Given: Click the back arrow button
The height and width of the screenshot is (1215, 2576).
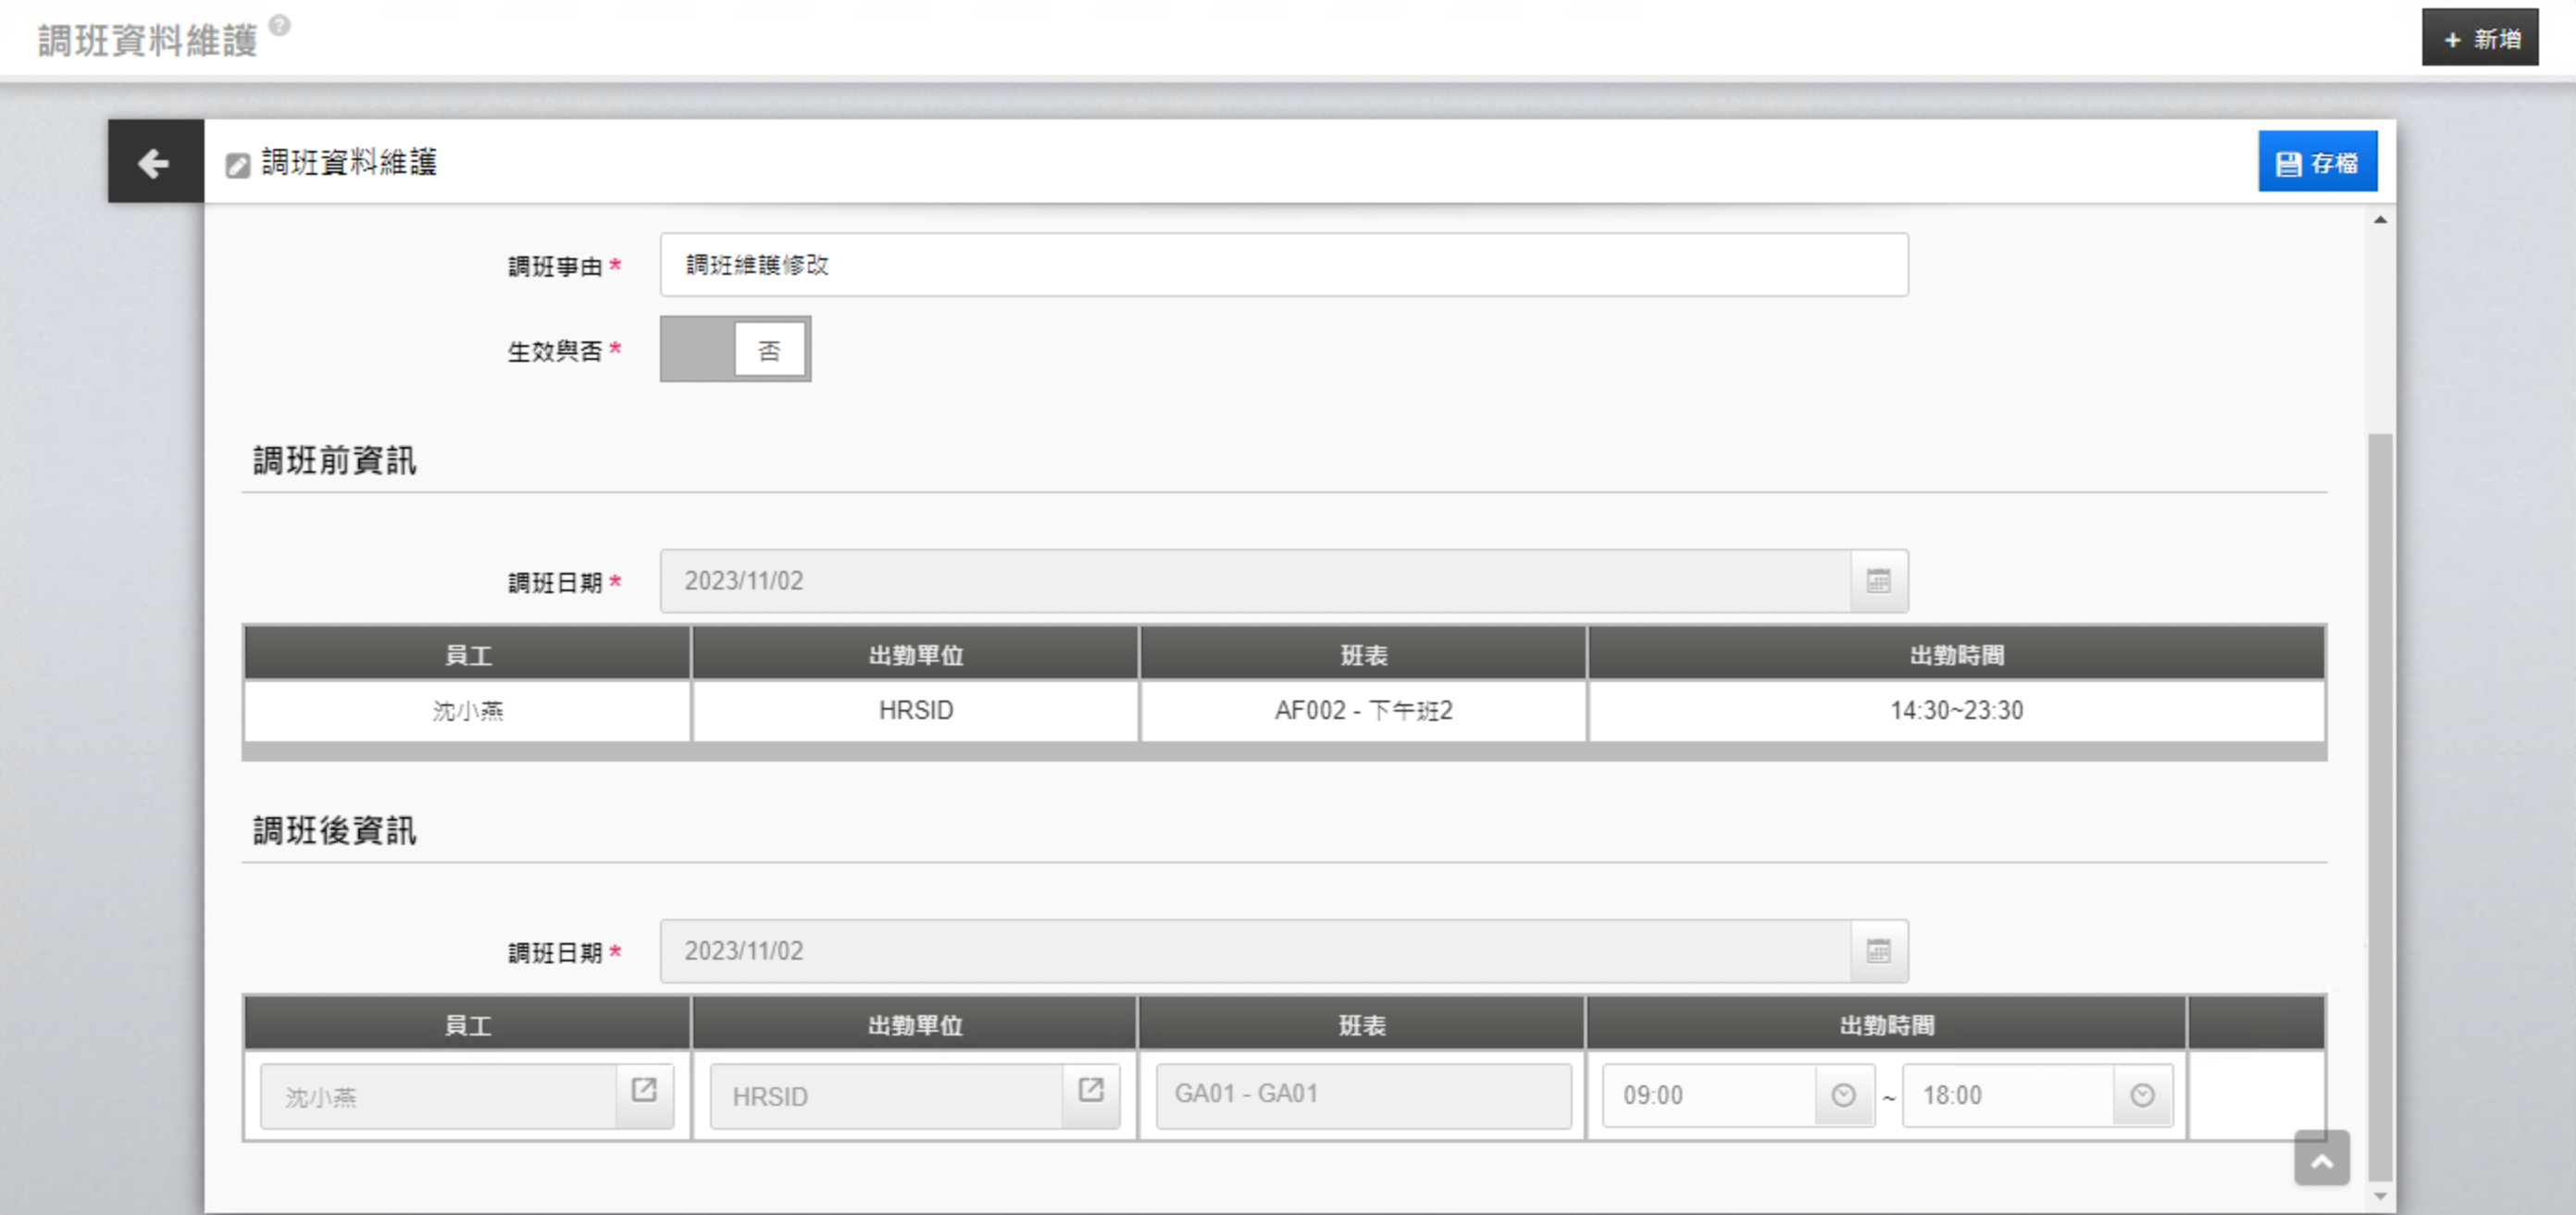Looking at the screenshot, I should click(155, 162).
